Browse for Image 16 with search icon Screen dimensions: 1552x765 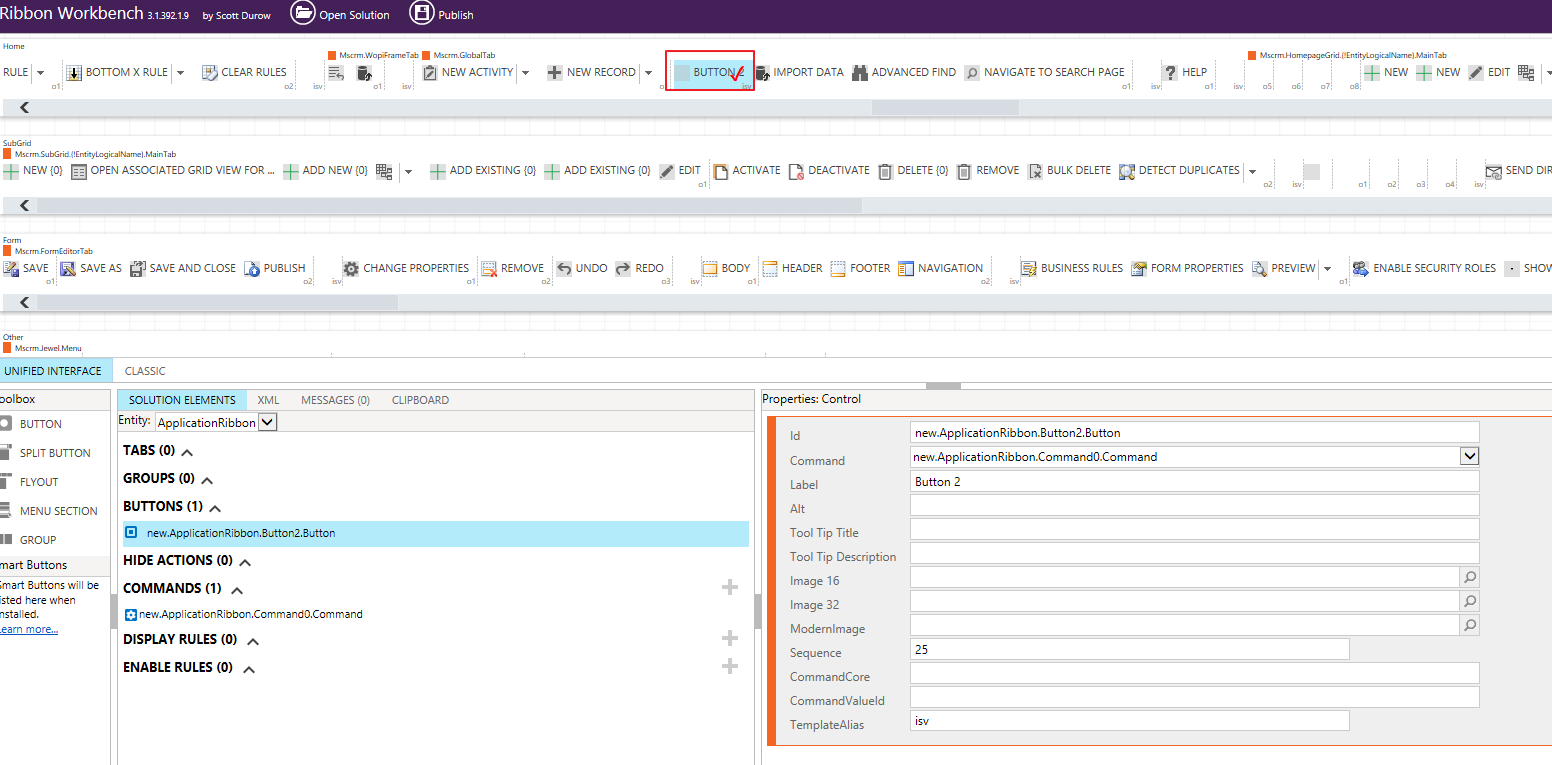click(1469, 577)
